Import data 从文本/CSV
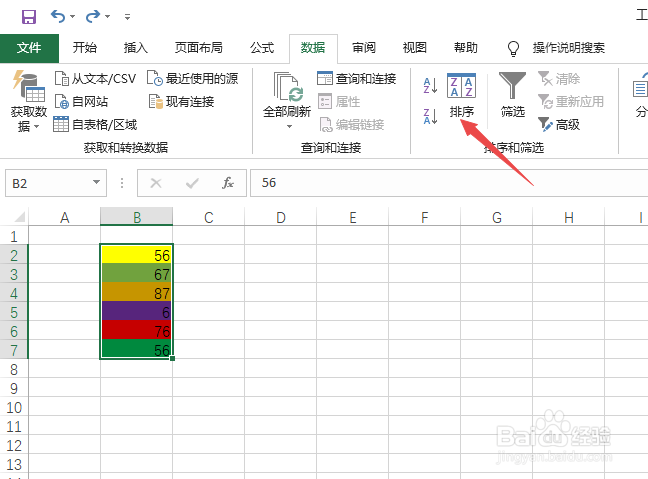 (95, 79)
